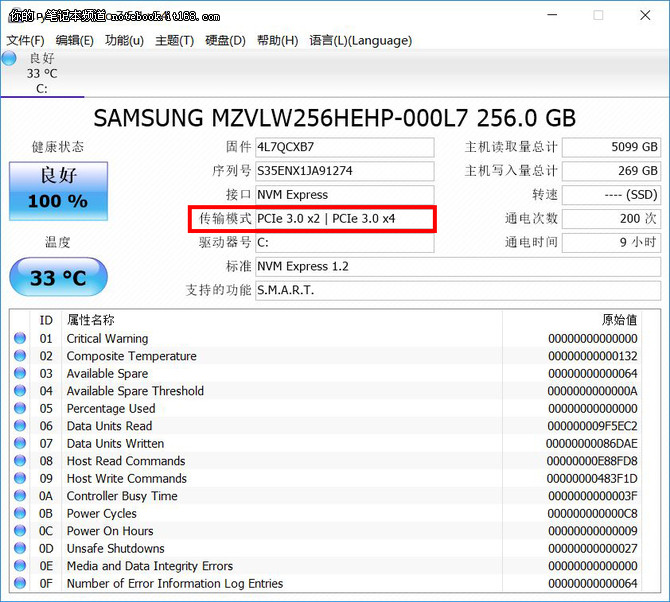Click raw value 000000009F5EC2
This screenshot has height=602, width=670.
point(592,426)
